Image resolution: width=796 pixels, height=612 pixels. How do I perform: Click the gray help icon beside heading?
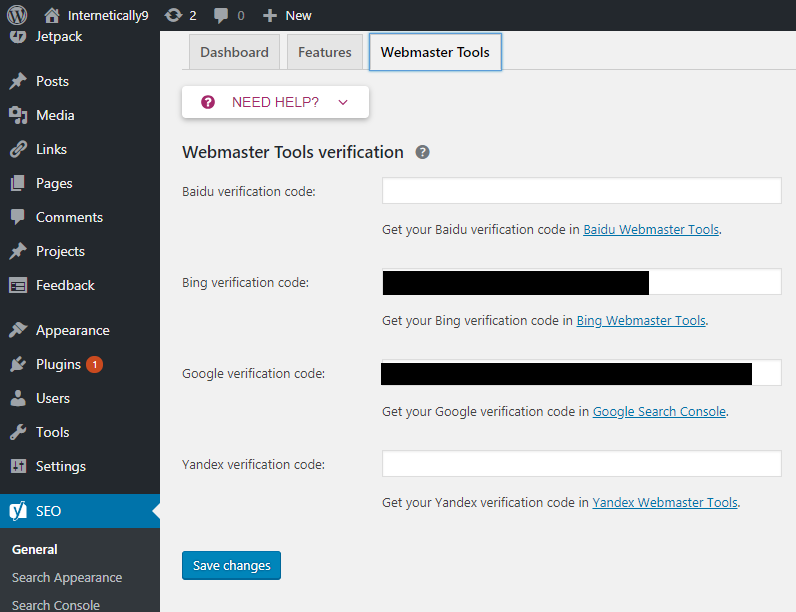tap(422, 152)
